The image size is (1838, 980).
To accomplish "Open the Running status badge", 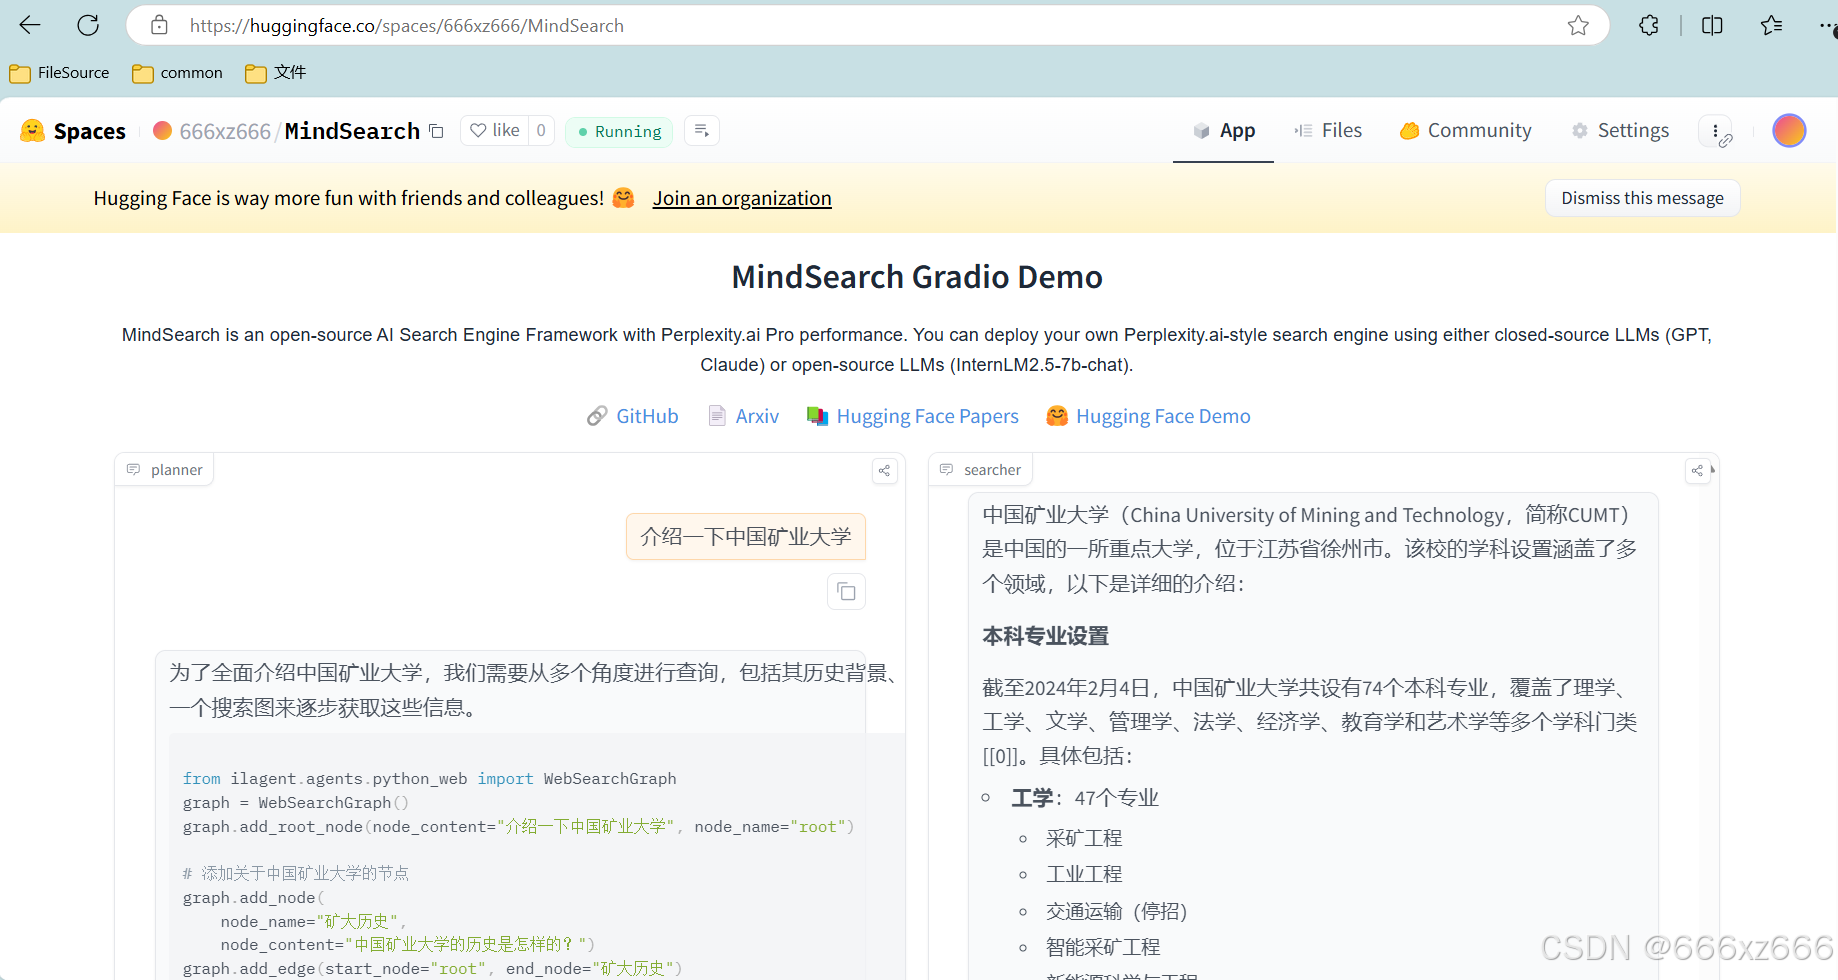I will (619, 131).
